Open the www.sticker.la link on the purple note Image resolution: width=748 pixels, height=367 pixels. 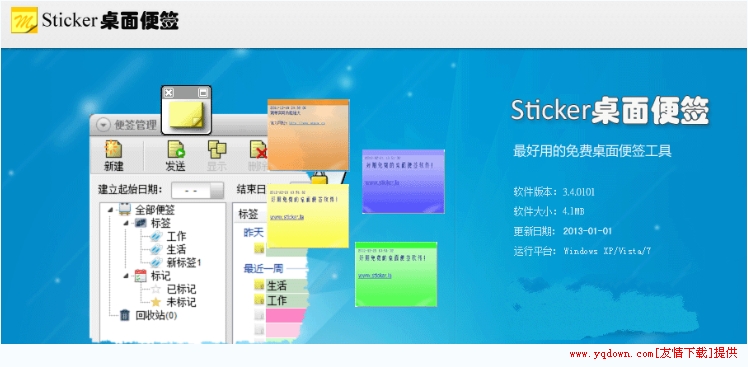pos(382,182)
